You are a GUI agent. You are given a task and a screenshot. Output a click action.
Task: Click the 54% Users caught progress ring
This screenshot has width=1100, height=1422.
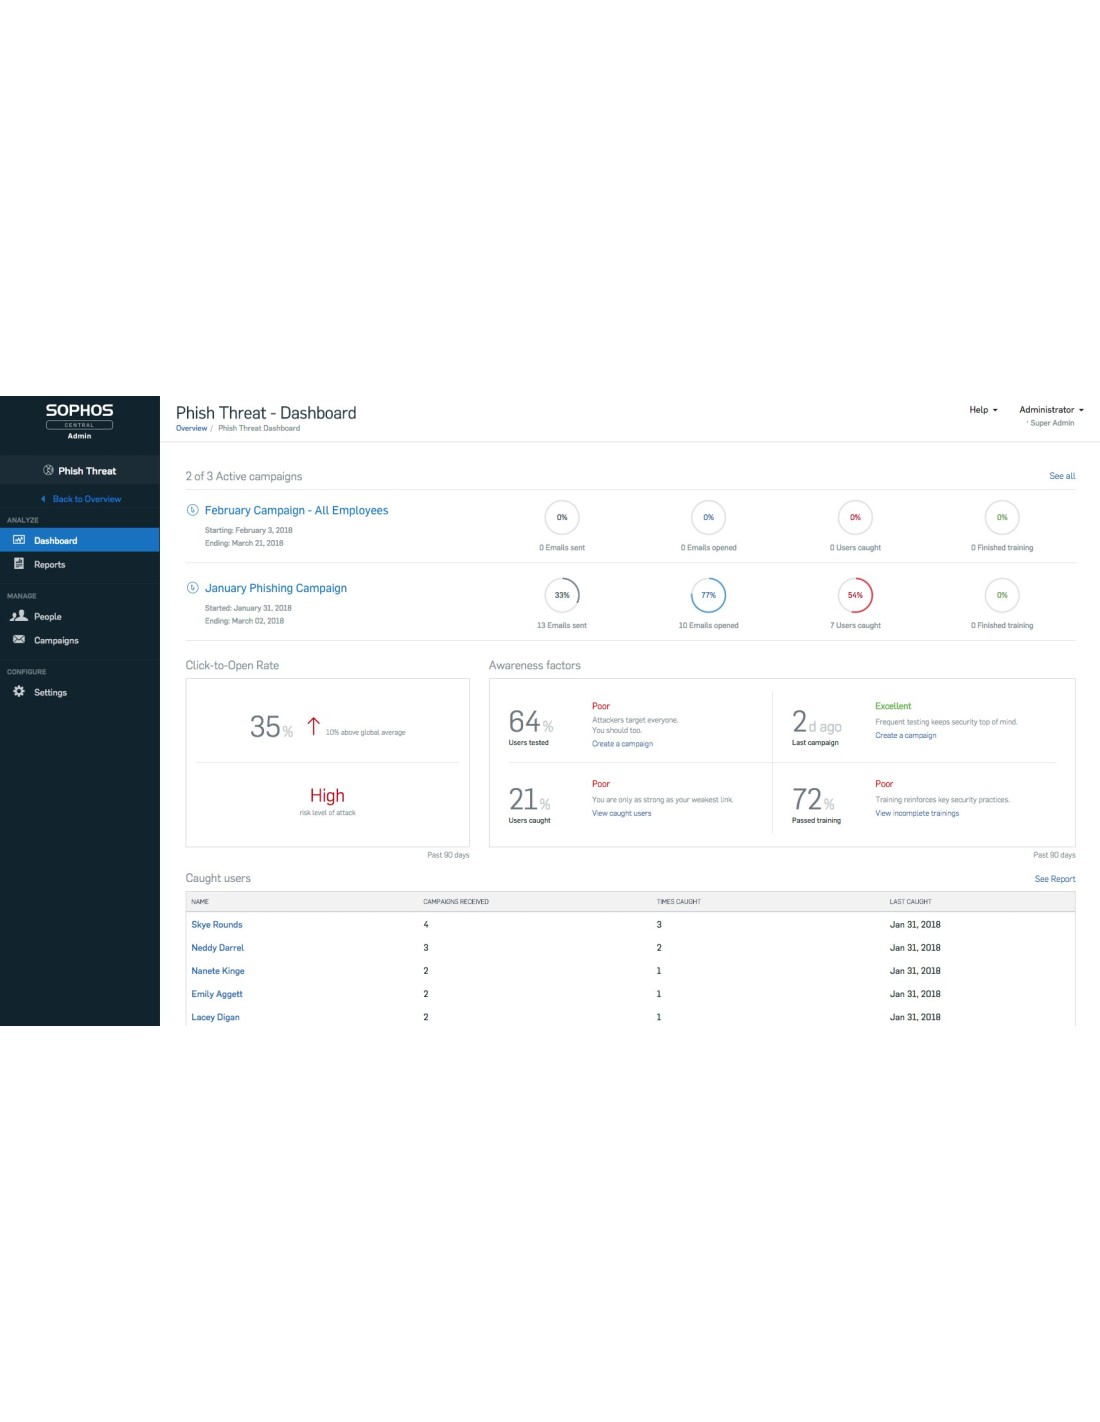coord(855,595)
